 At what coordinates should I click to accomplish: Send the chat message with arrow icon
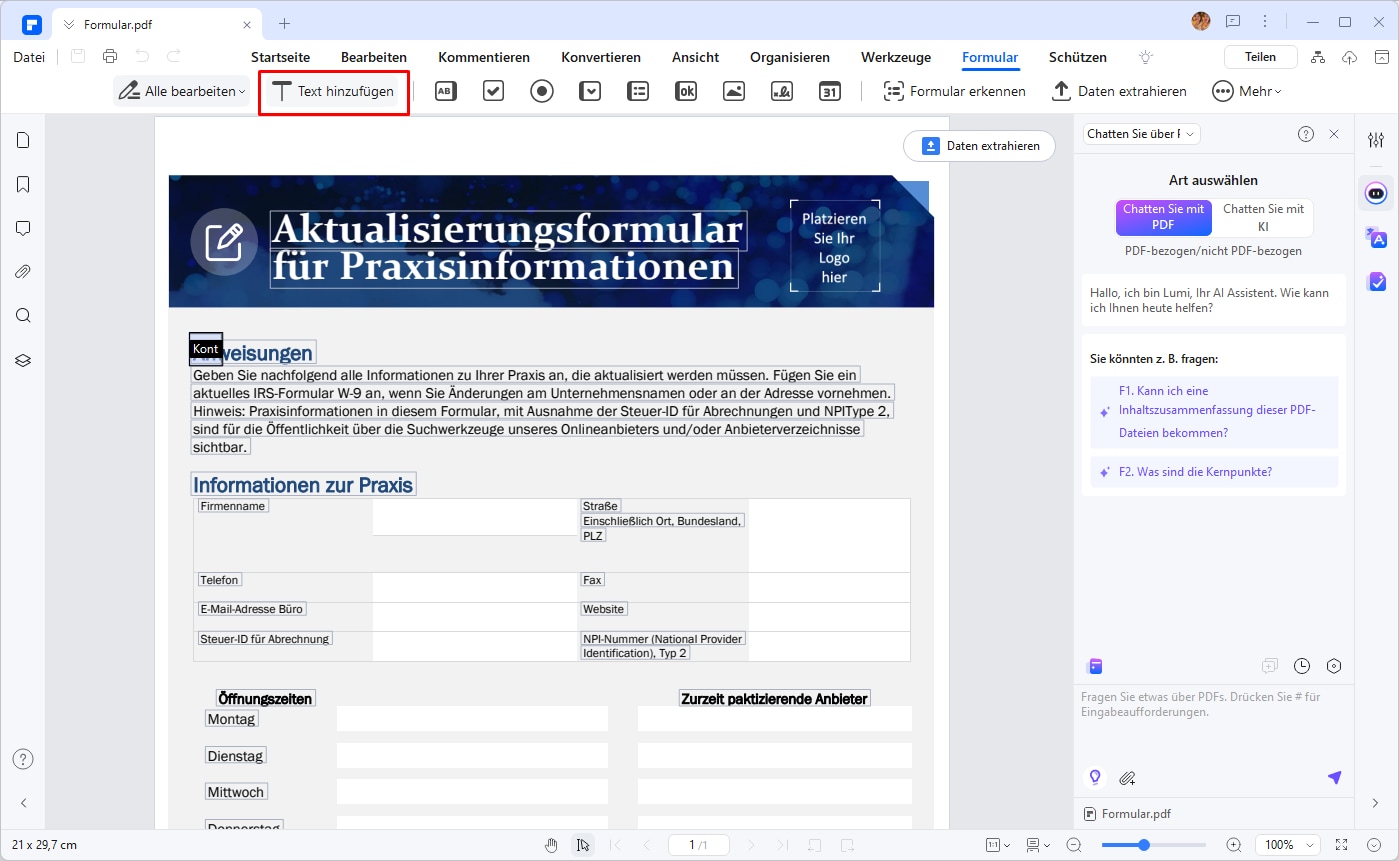tap(1334, 777)
